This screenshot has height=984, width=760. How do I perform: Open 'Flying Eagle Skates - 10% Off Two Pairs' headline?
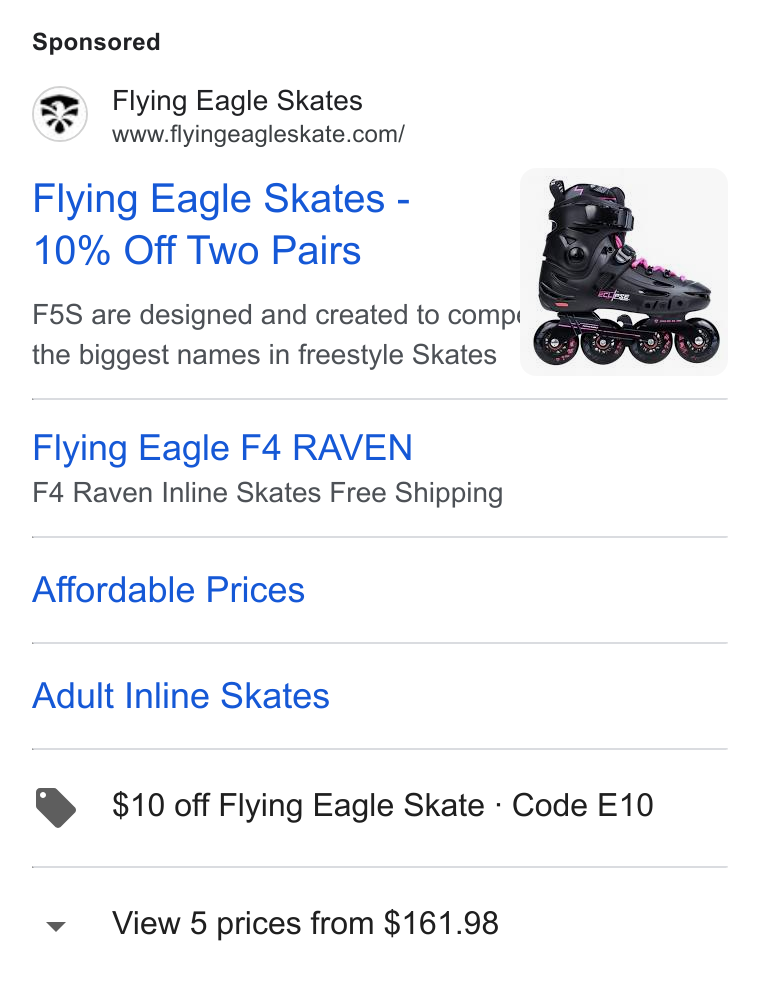(221, 225)
